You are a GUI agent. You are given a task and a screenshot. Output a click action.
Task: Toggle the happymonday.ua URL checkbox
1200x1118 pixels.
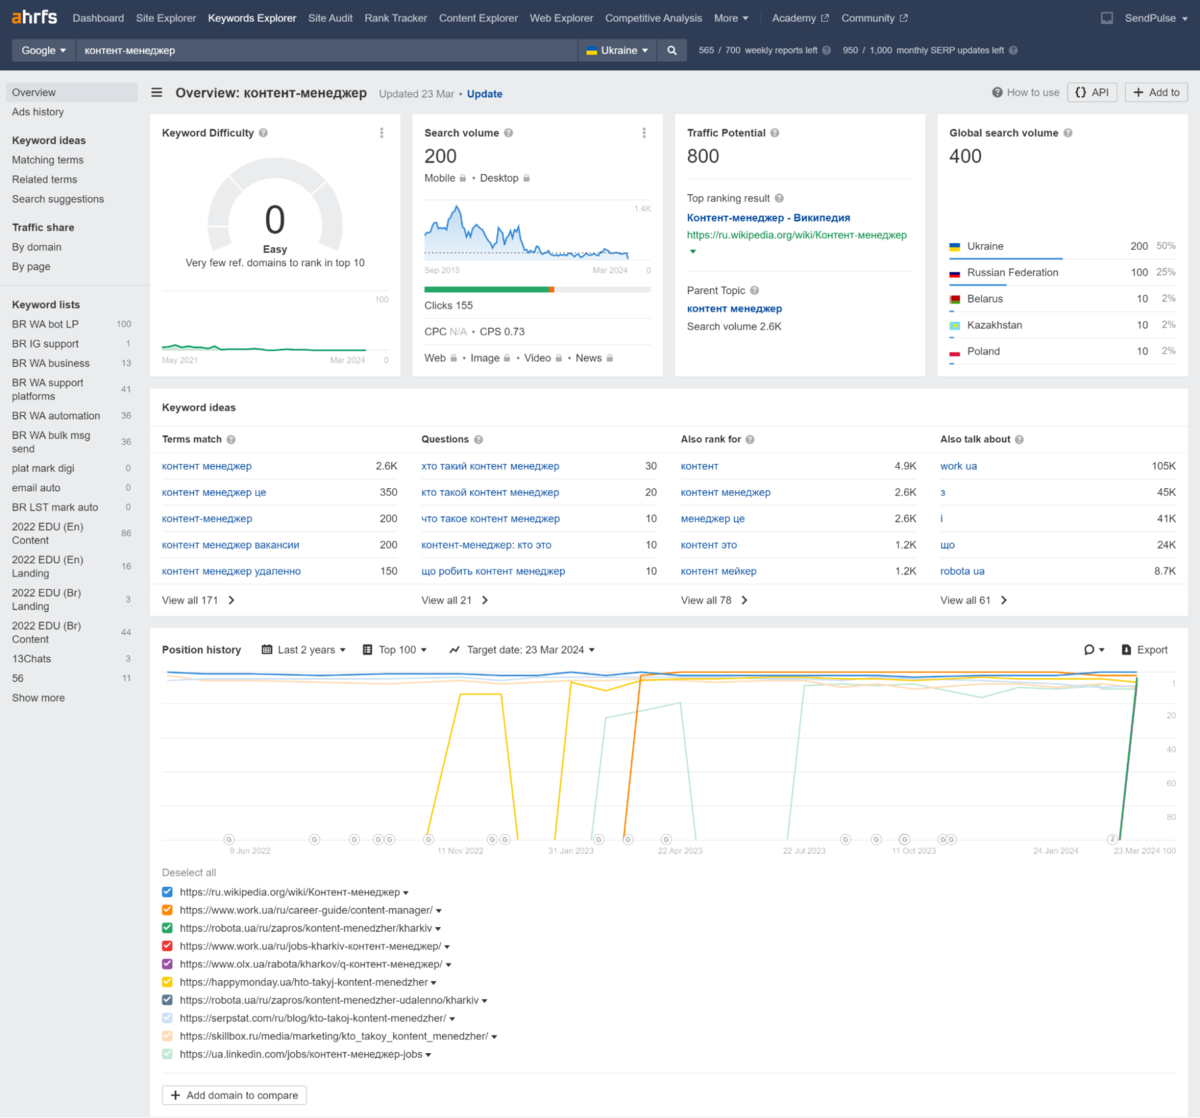(x=167, y=982)
